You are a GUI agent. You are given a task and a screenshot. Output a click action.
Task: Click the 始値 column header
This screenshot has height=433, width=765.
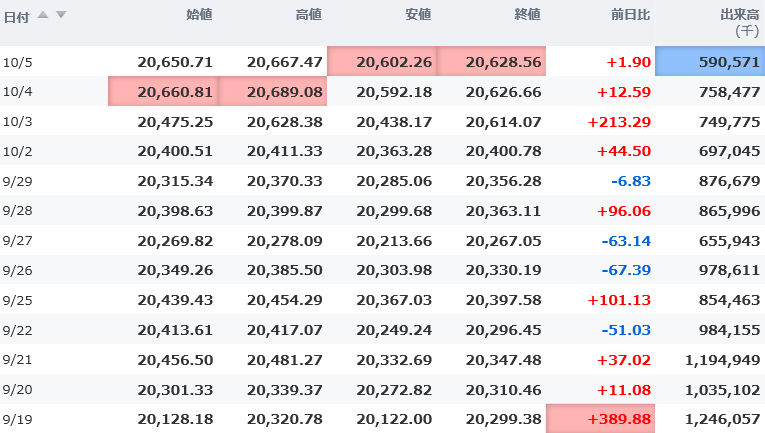pos(199,15)
